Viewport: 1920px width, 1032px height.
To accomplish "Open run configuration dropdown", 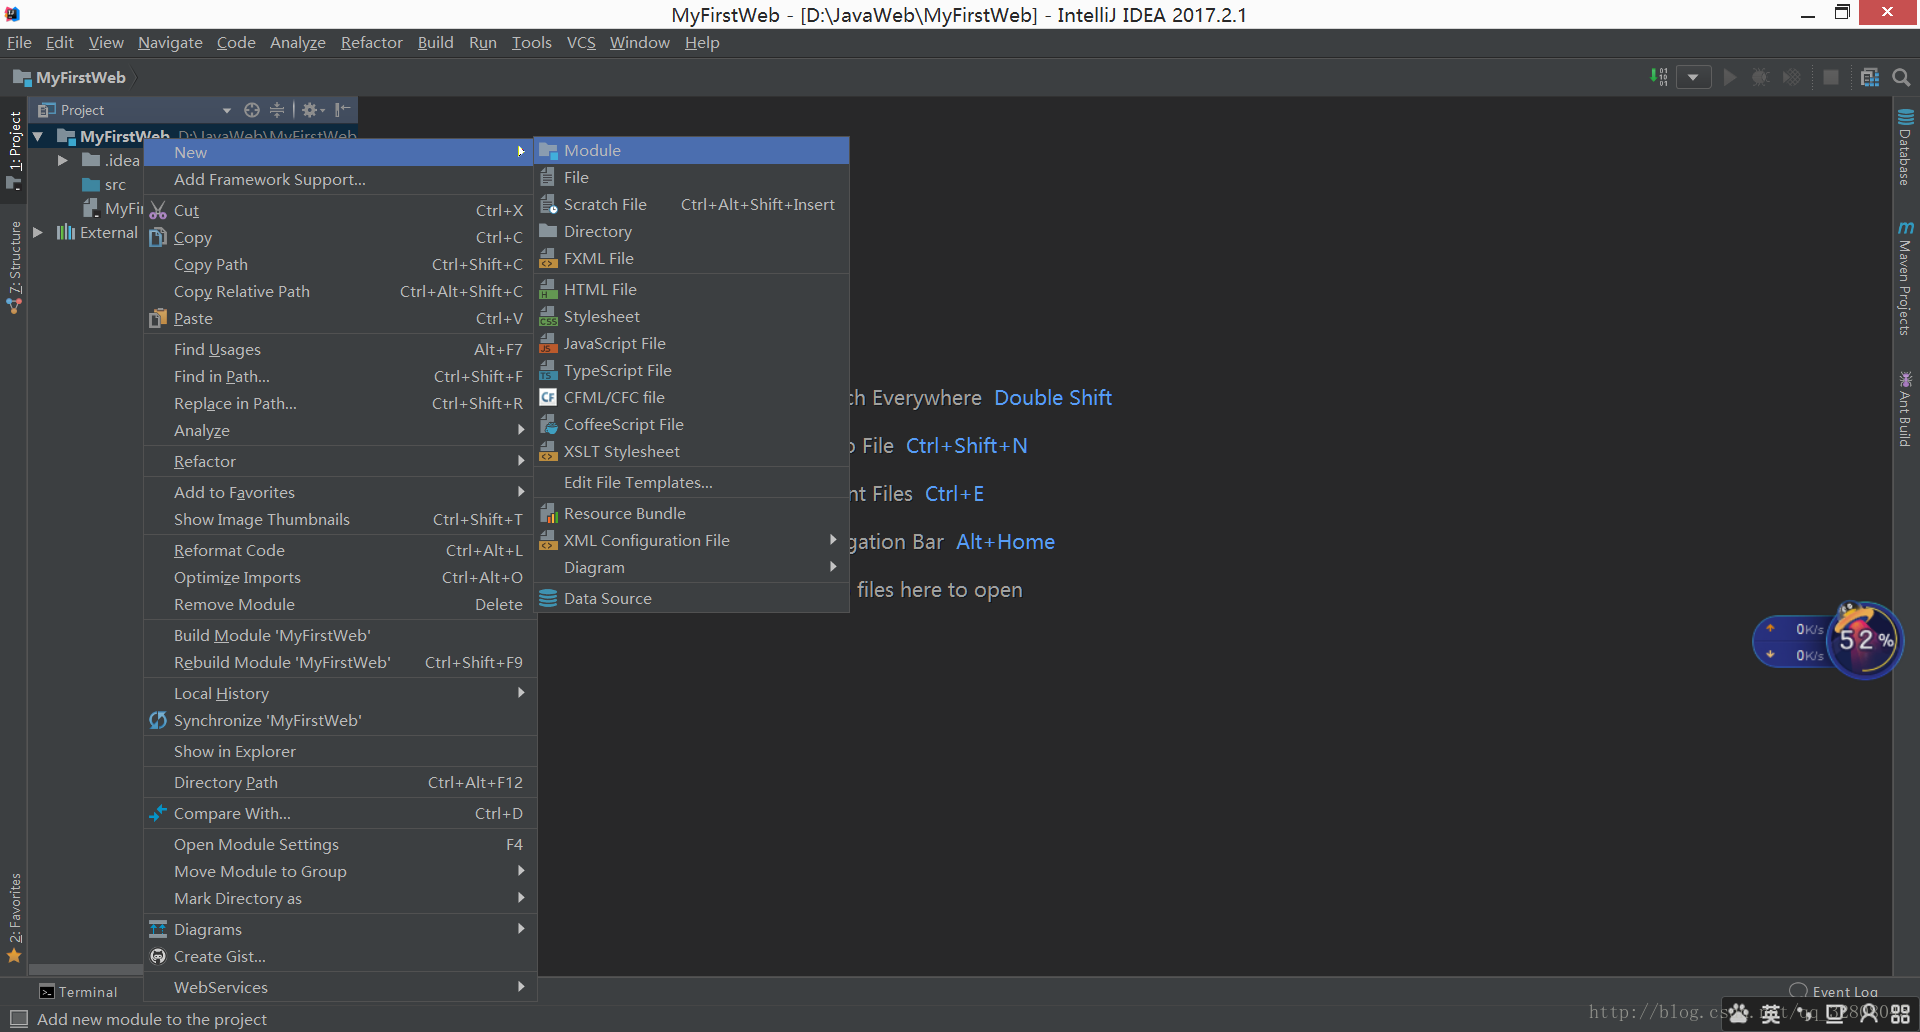I will pyautogui.click(x=1693, y=77).
